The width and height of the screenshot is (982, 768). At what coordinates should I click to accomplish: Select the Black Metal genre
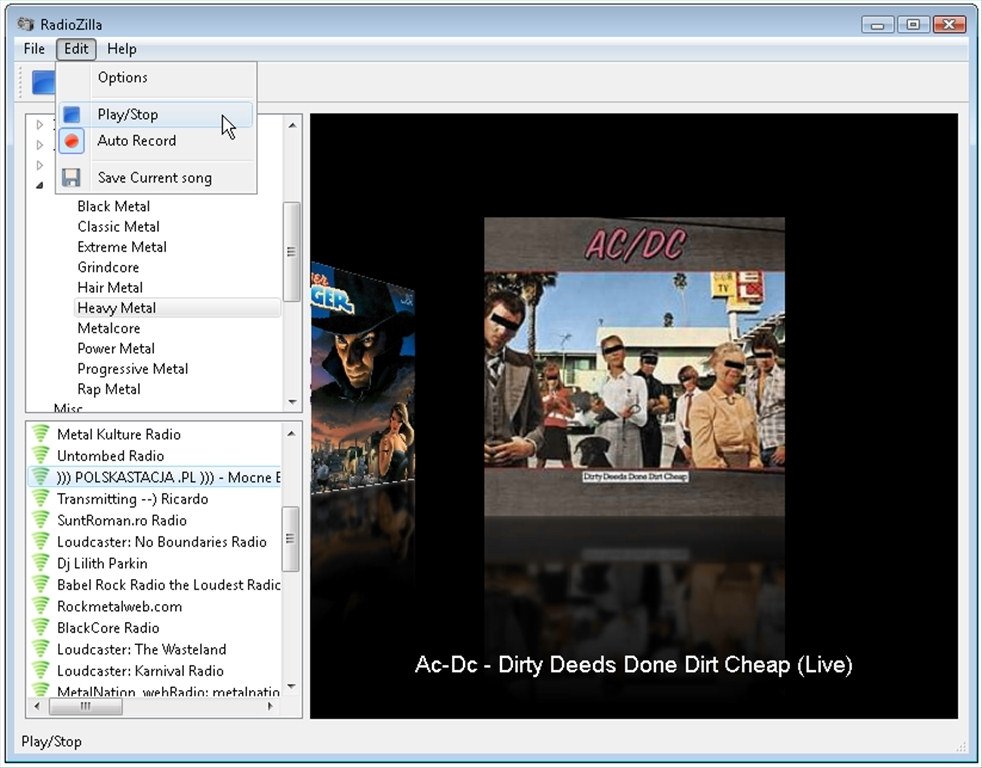pos(113,206)
